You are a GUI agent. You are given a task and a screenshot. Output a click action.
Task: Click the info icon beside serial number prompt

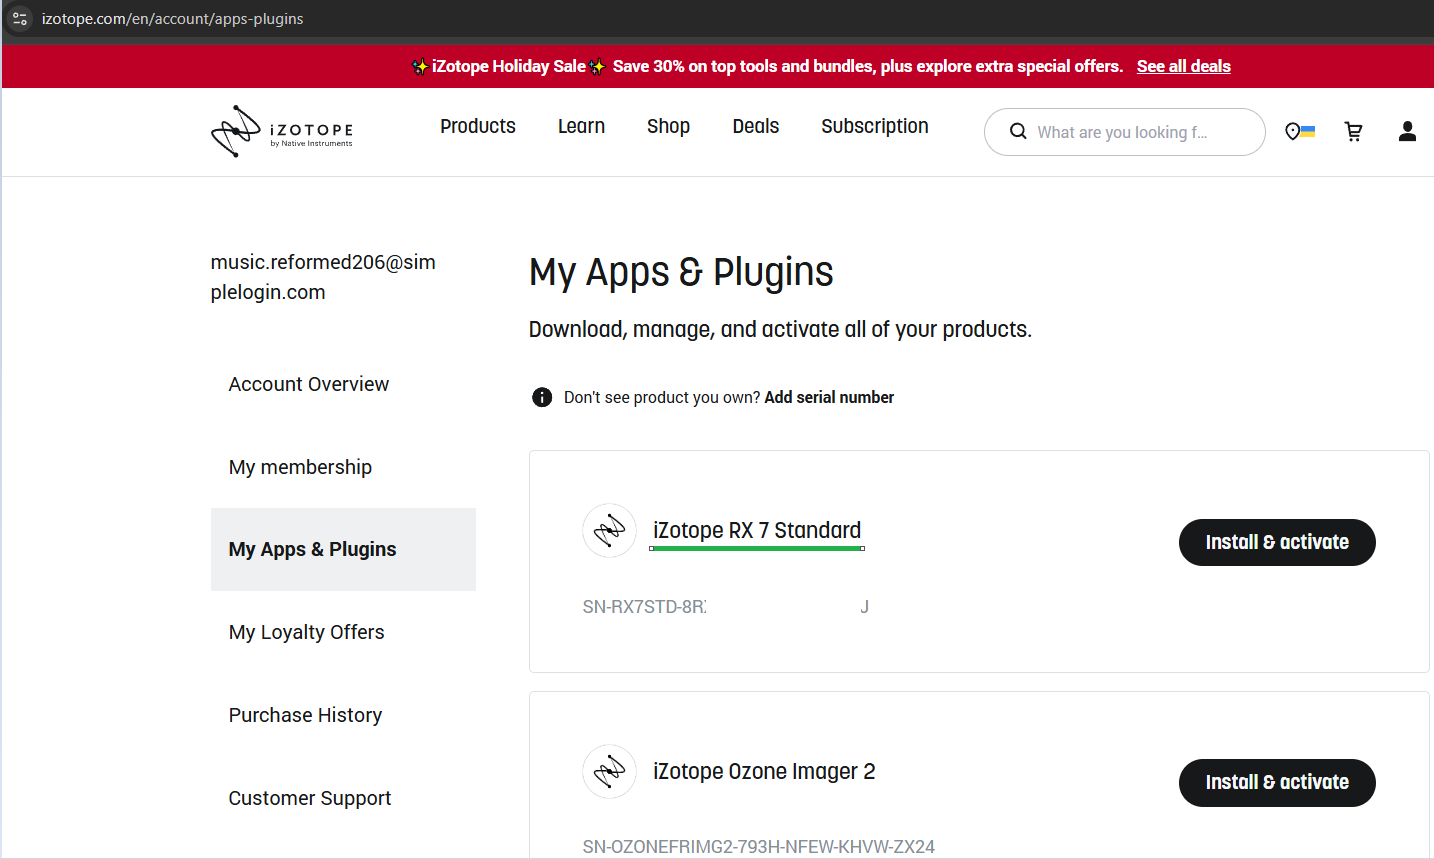pyautogui.click(x=542, y=397)
